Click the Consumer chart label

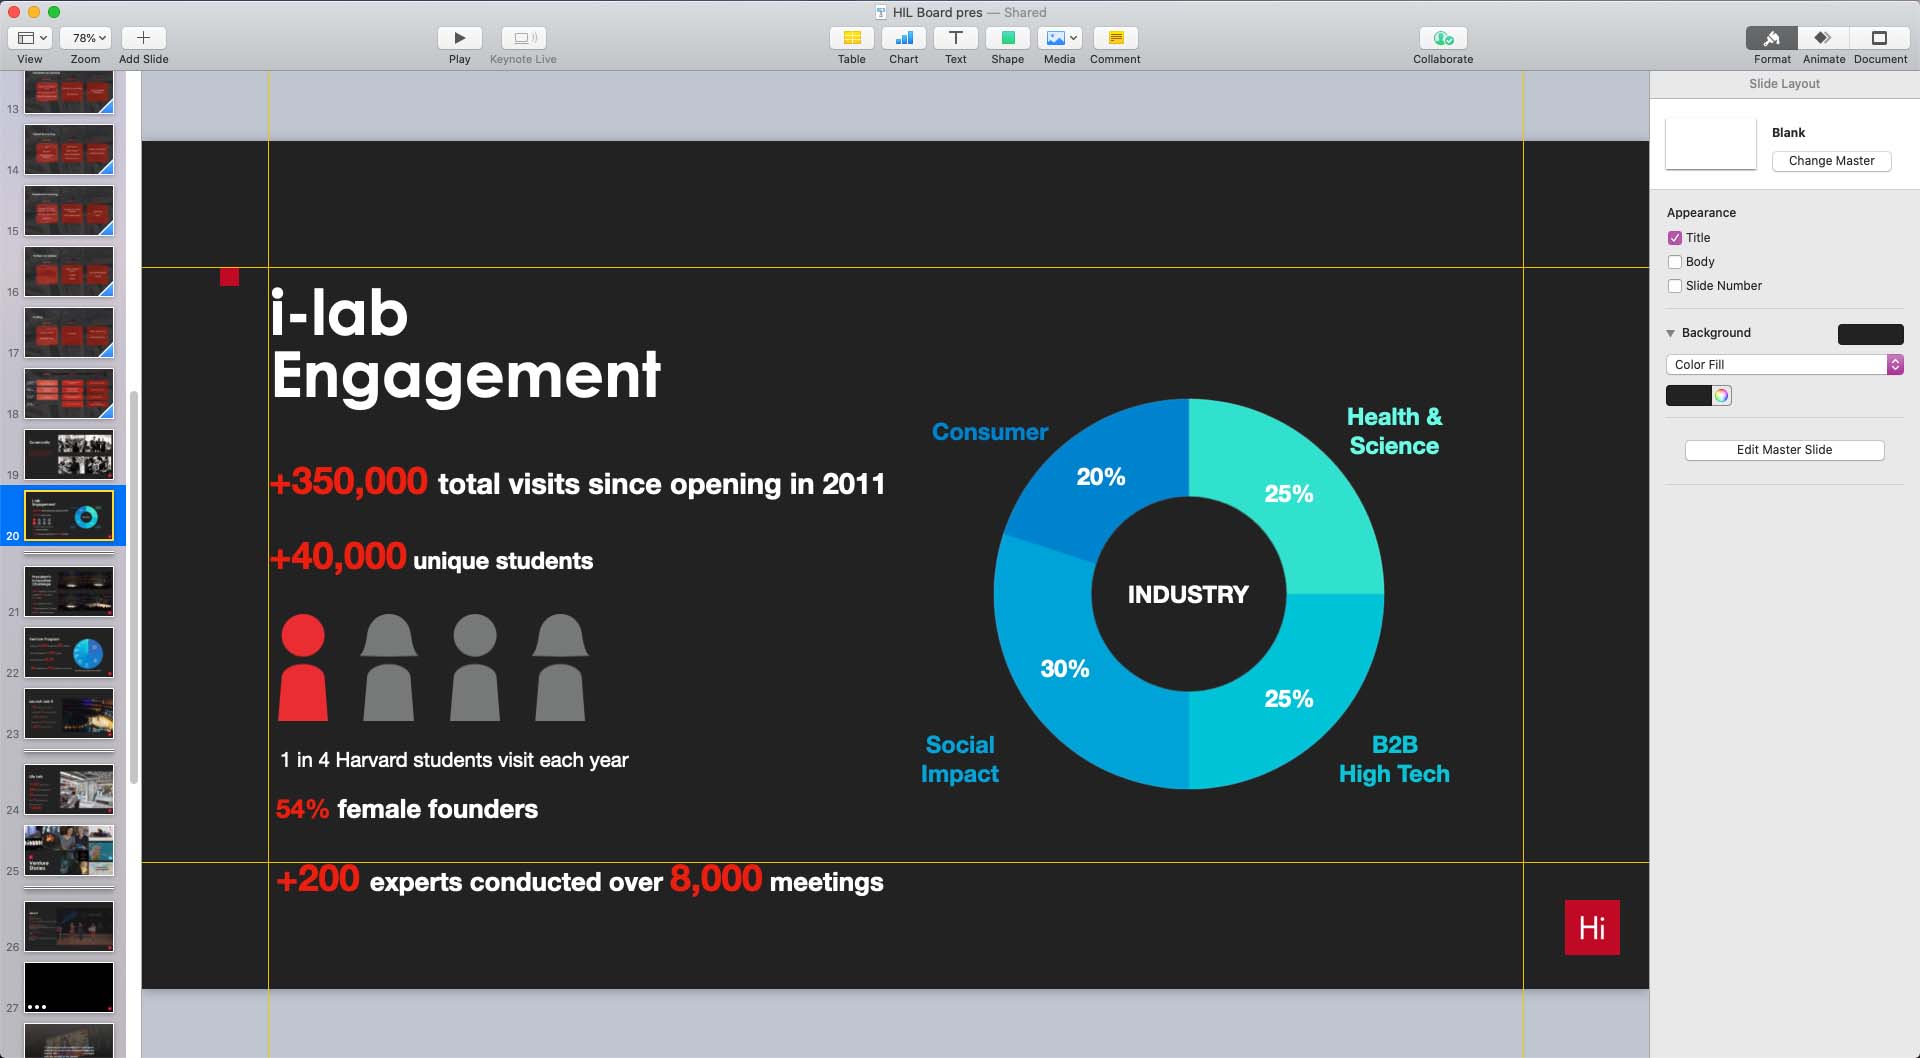990,432
